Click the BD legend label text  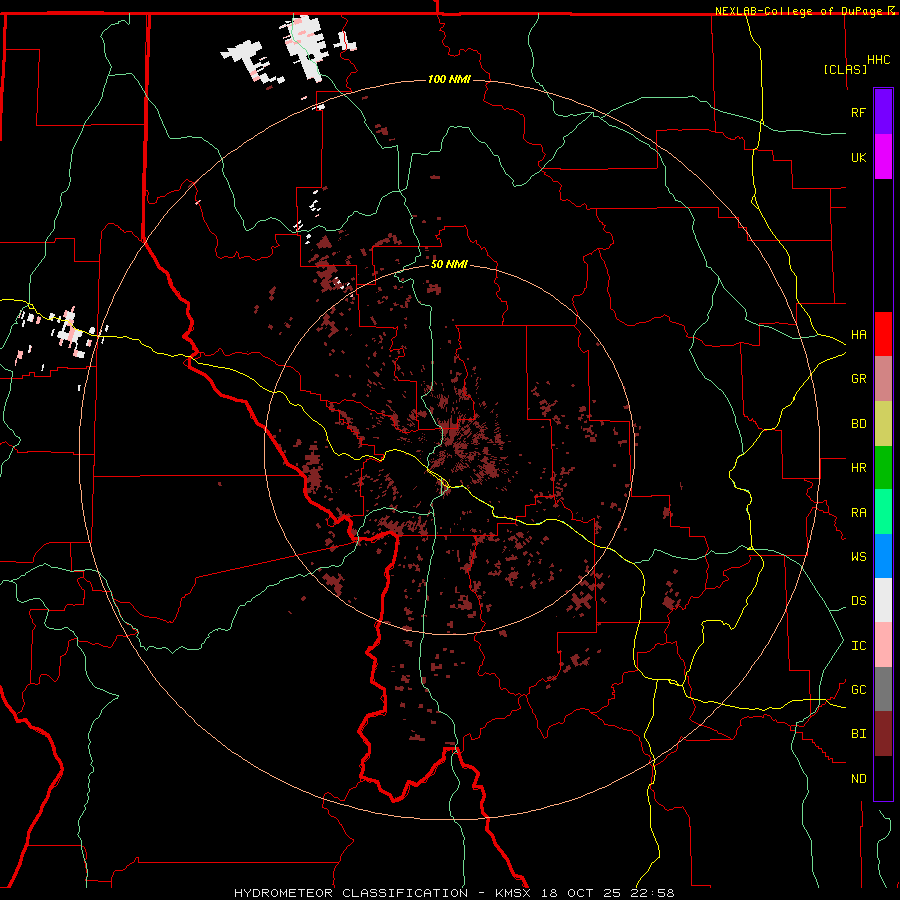[x=858, y=424]
